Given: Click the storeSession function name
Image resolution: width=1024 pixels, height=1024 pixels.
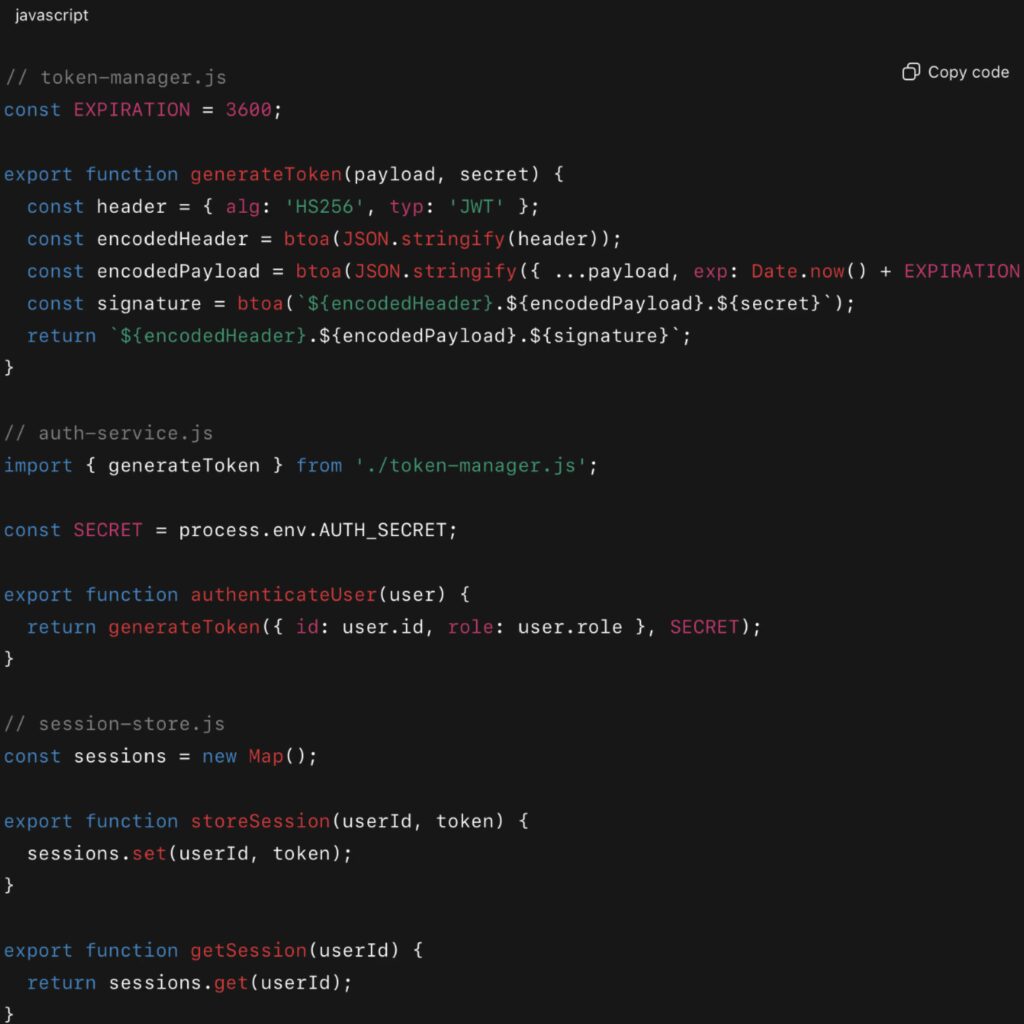Looking at the screenshot, I should click(x=260, y=821).
